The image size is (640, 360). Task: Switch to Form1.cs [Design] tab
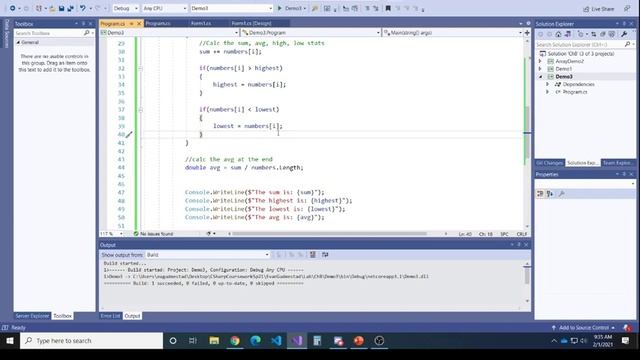click(251, 24)
